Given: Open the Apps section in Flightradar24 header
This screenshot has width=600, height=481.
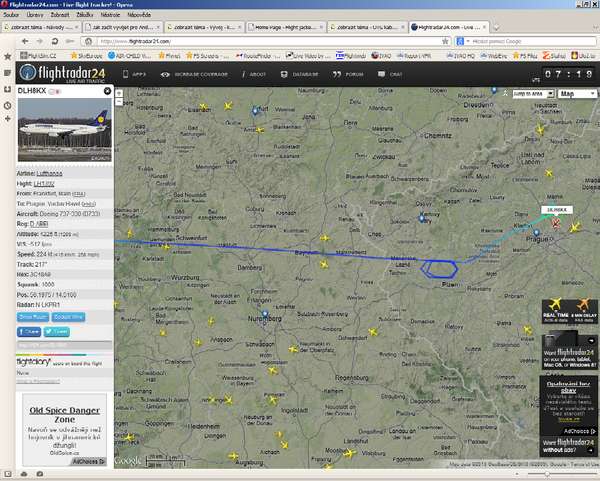Looking at the screenshot, I should click(134, 74).
